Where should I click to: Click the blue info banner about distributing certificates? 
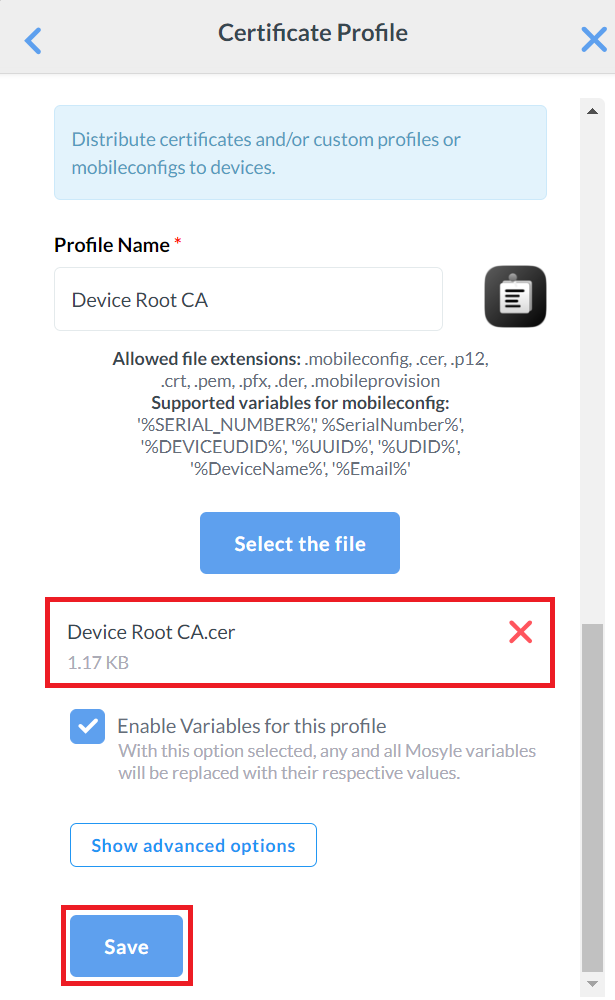[x=300, y=153]
